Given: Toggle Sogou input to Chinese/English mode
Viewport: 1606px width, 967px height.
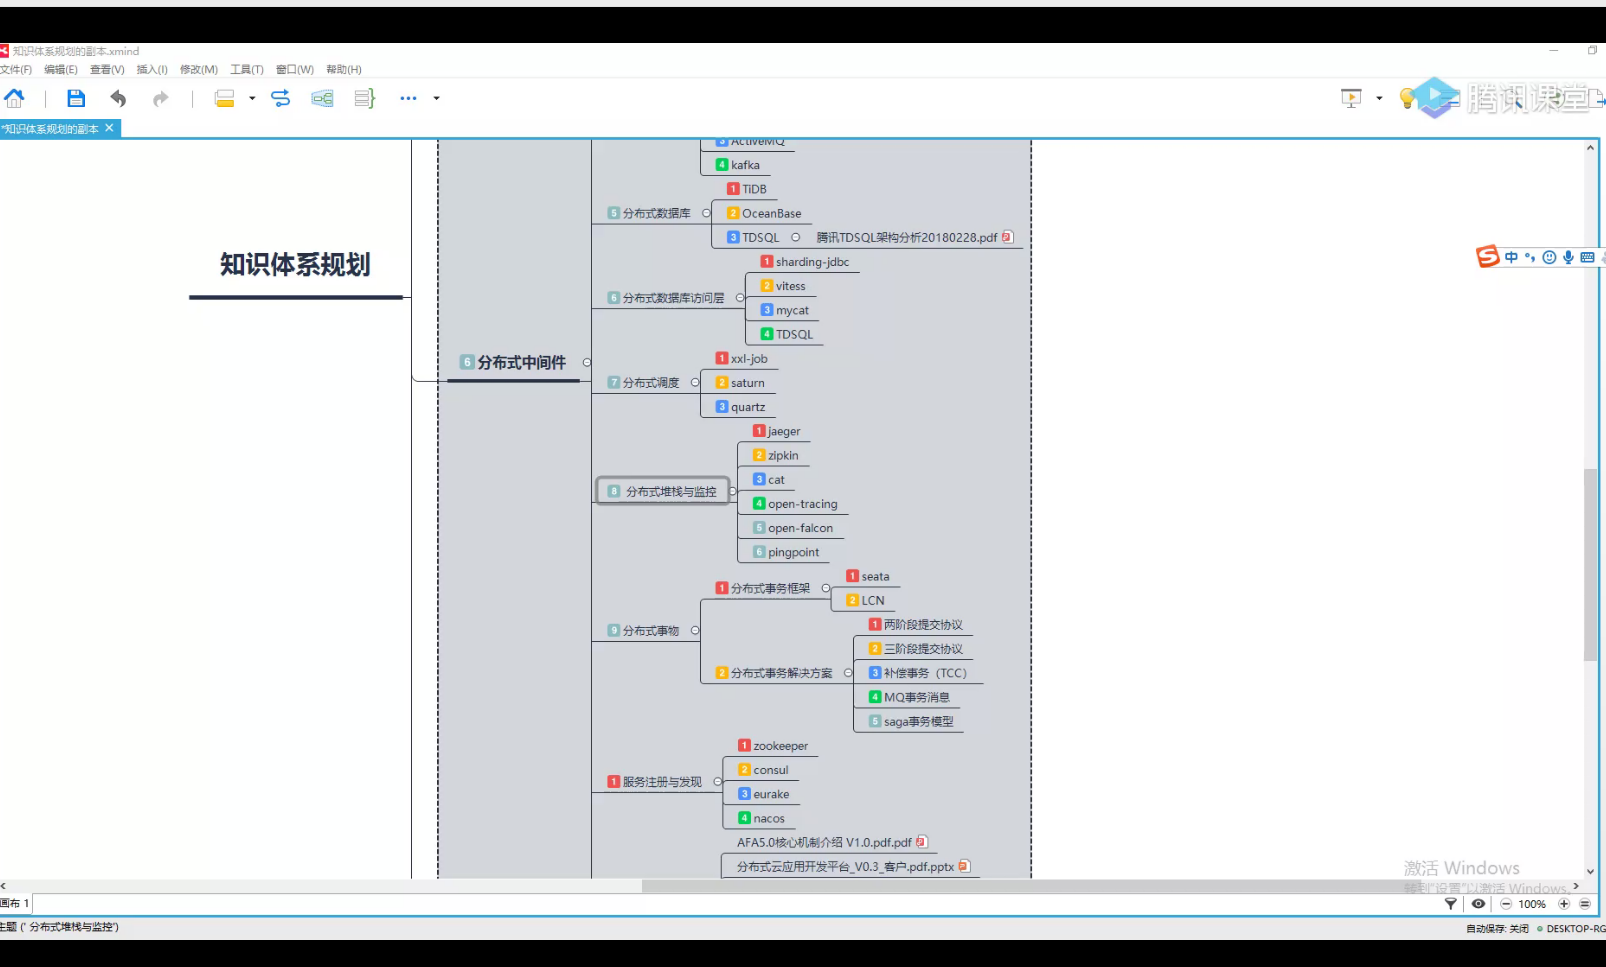Looking at the screenshot, I should [x=1511, y=257].
